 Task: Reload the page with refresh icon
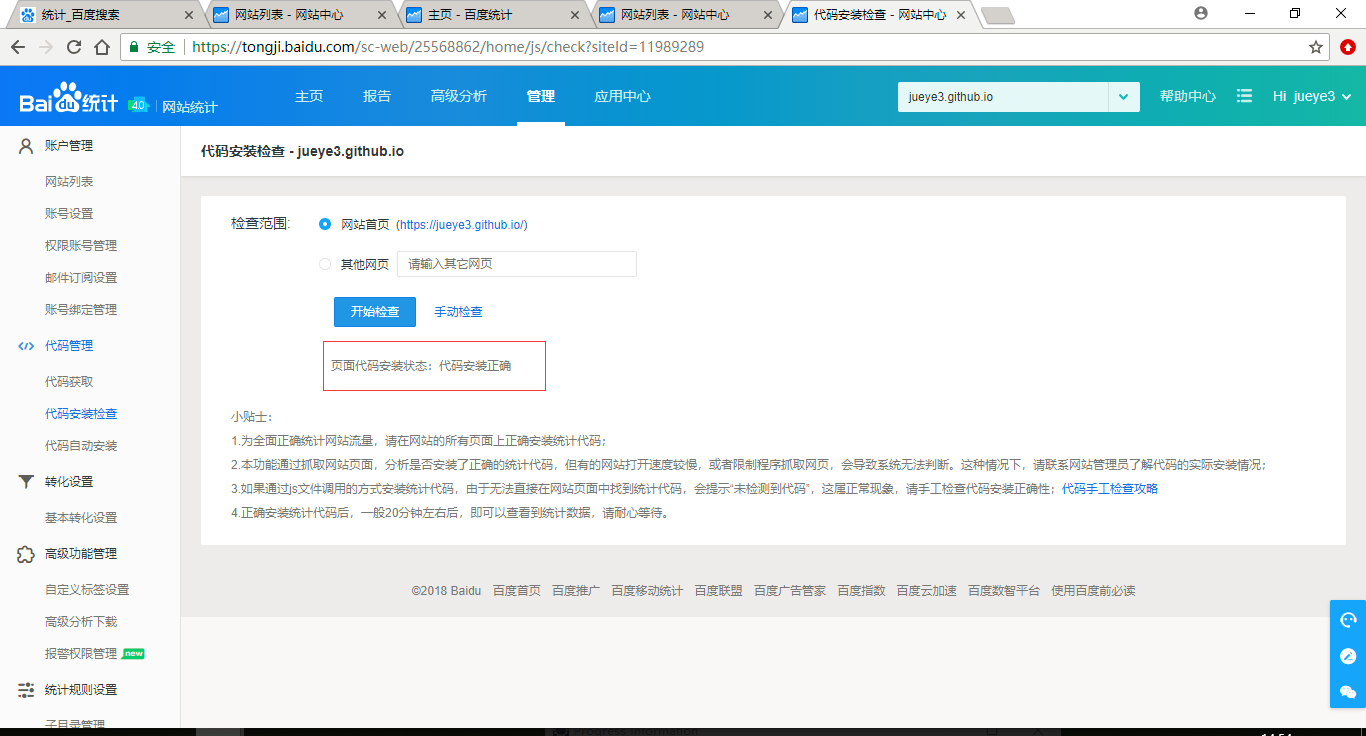click(74, 47)
